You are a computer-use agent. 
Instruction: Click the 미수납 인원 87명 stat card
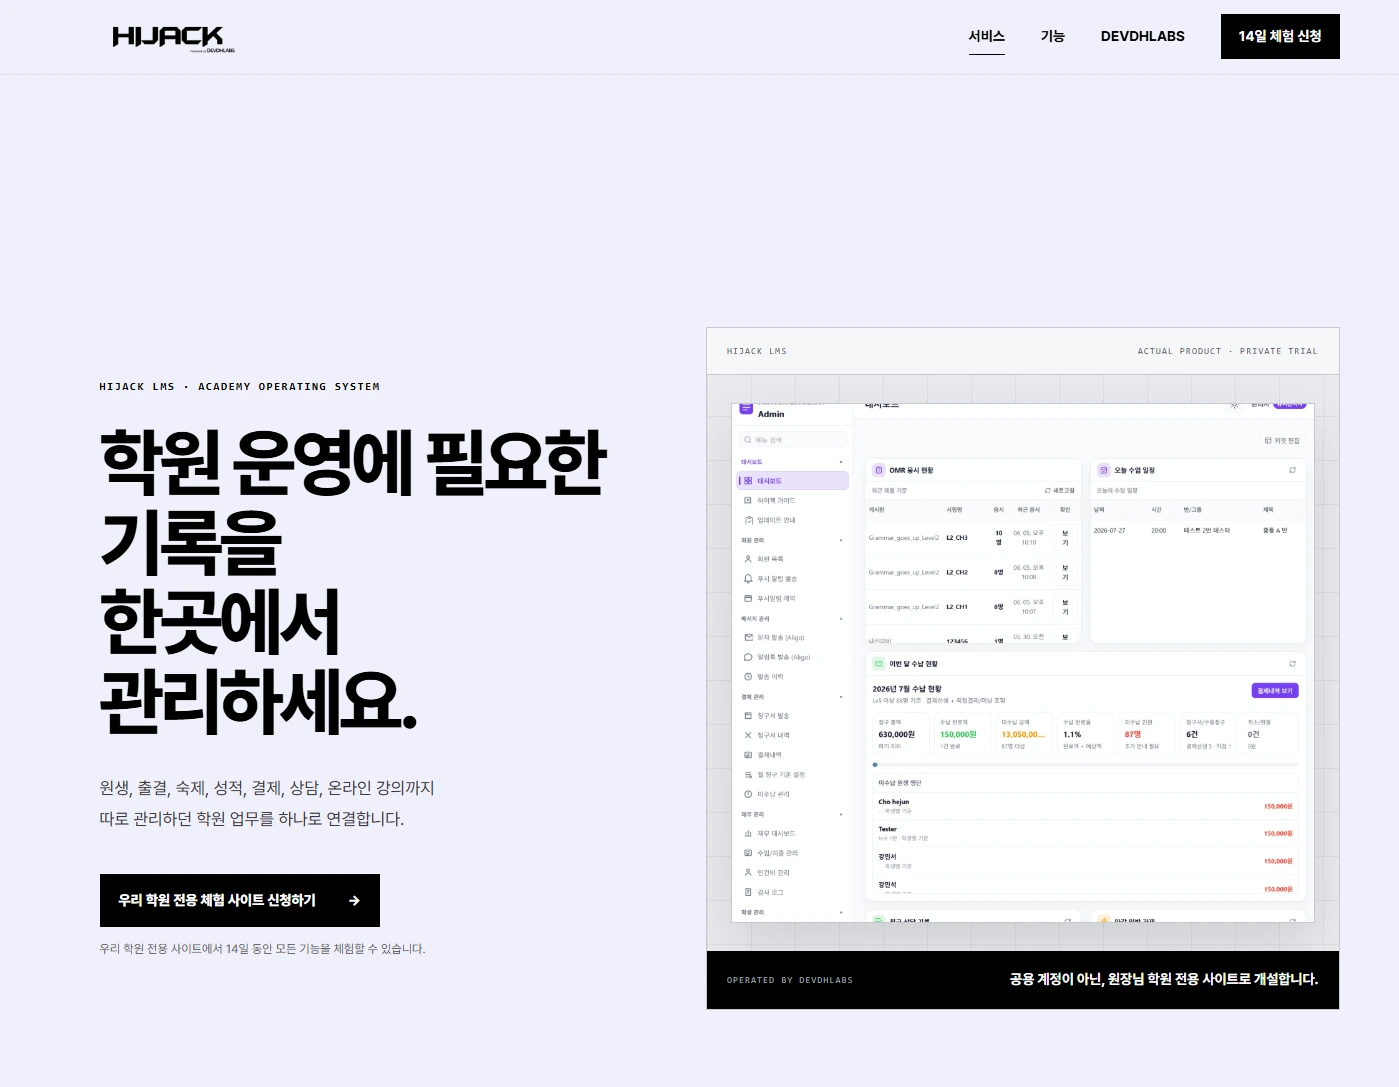pos(1147,734)
